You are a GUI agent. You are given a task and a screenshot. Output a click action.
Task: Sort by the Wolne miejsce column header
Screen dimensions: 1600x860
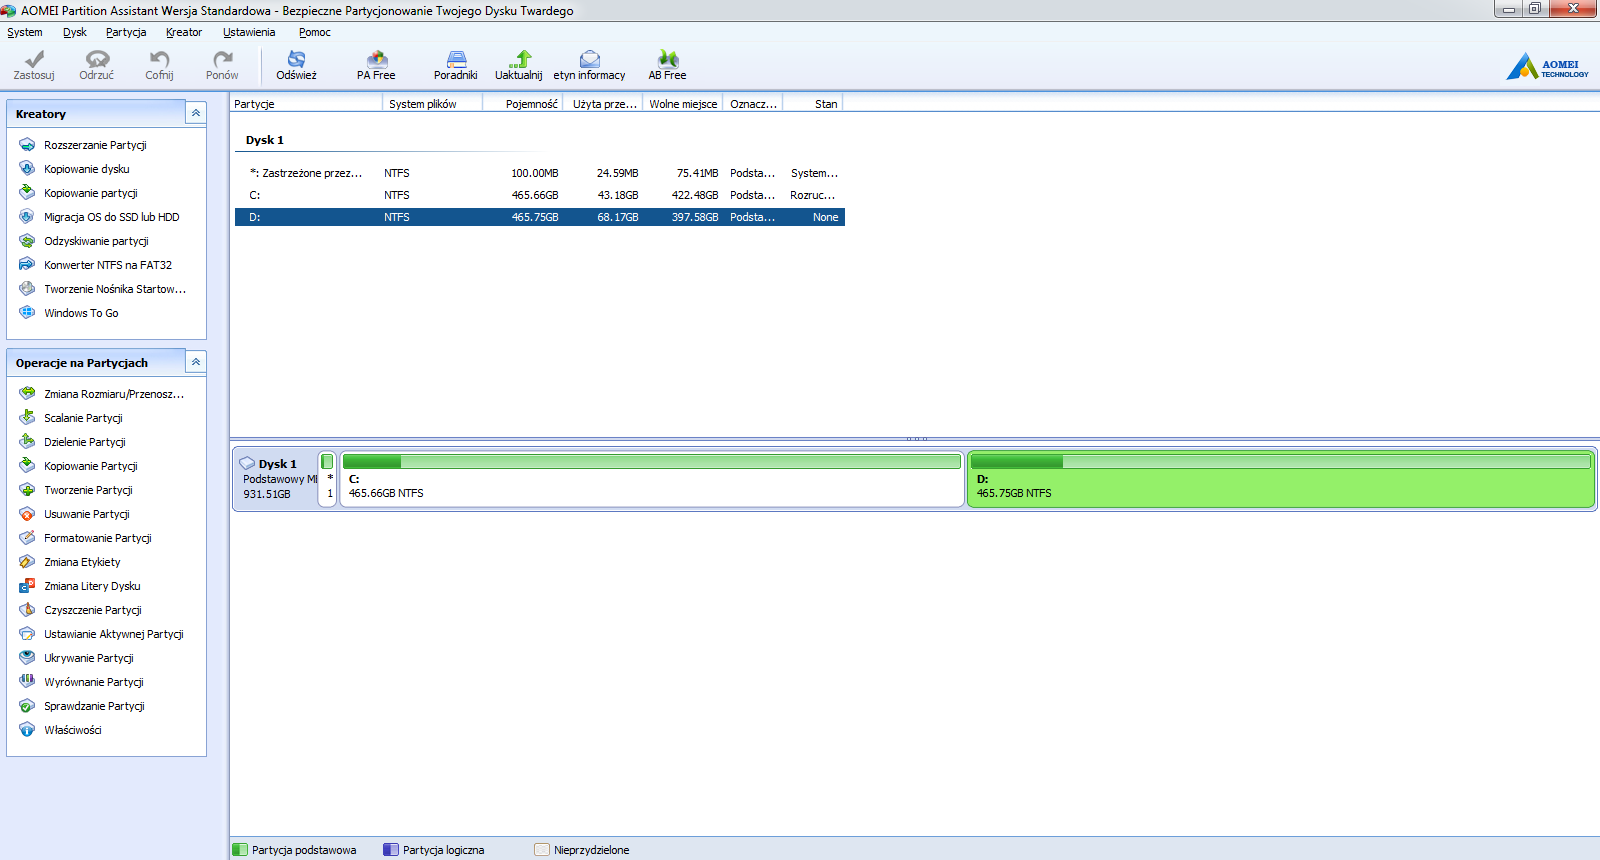click(683, 104)
